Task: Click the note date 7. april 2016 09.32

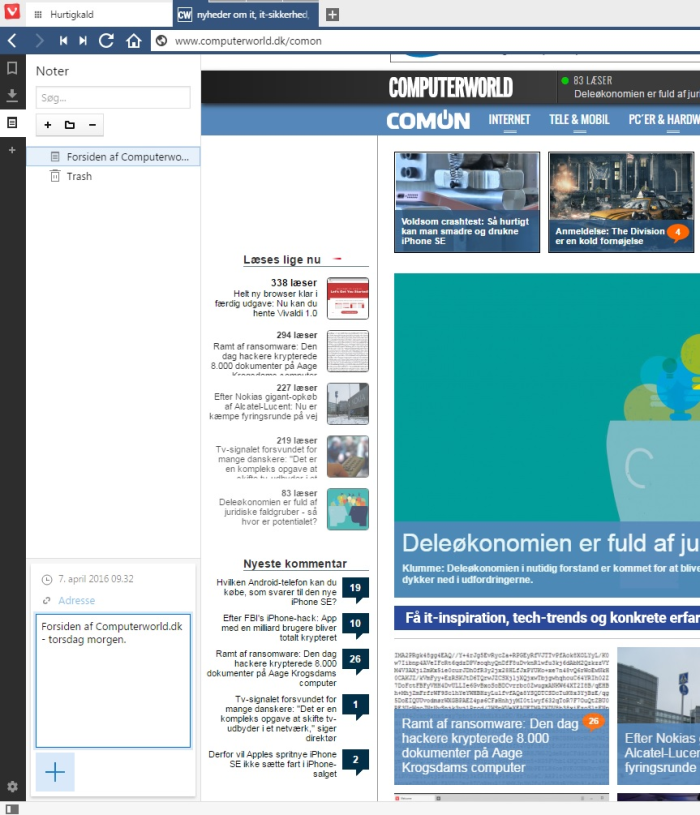Action: click(x=96, y=579)
